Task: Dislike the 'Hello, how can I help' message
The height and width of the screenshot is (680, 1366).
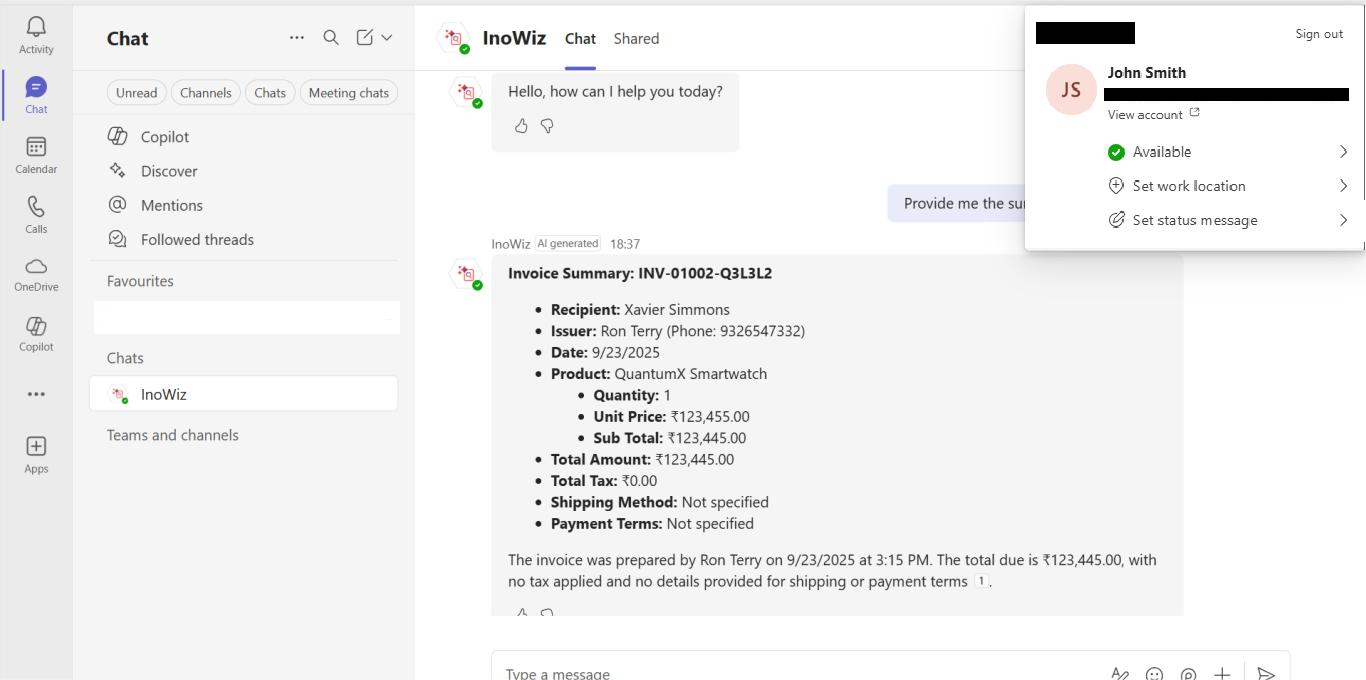Action: (x=547, y=126)
